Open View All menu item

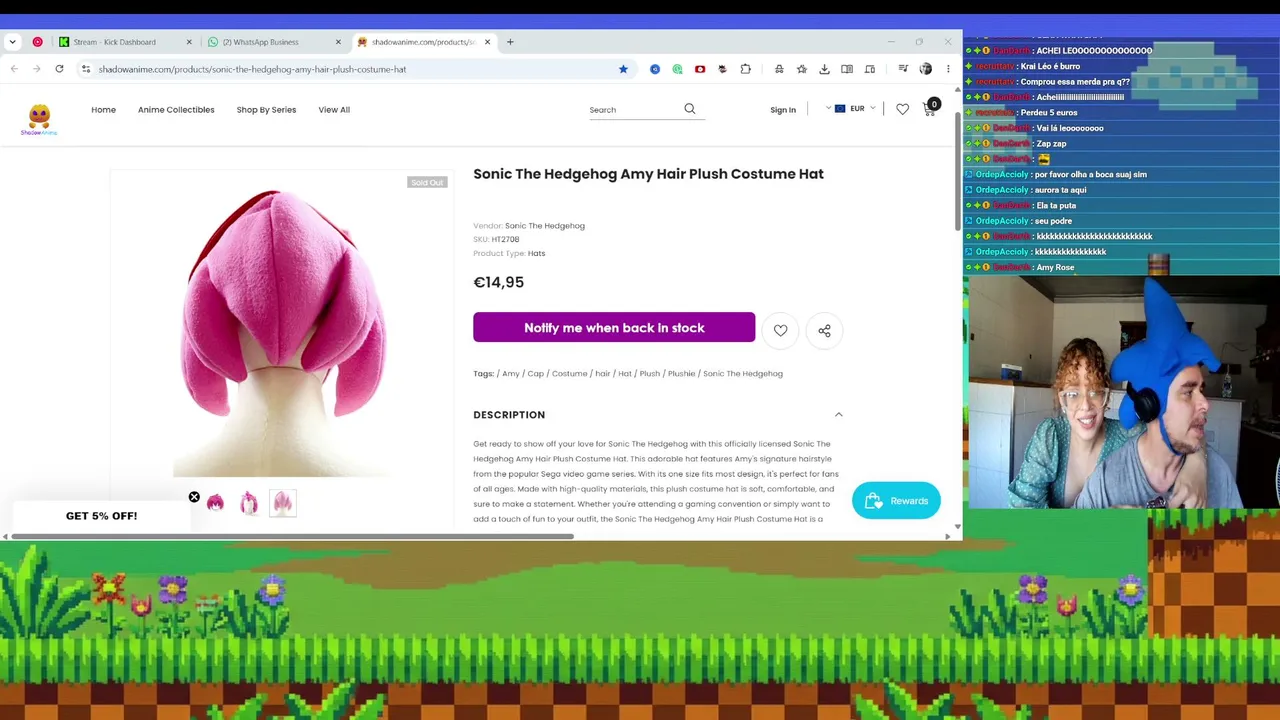pos(334,110)
